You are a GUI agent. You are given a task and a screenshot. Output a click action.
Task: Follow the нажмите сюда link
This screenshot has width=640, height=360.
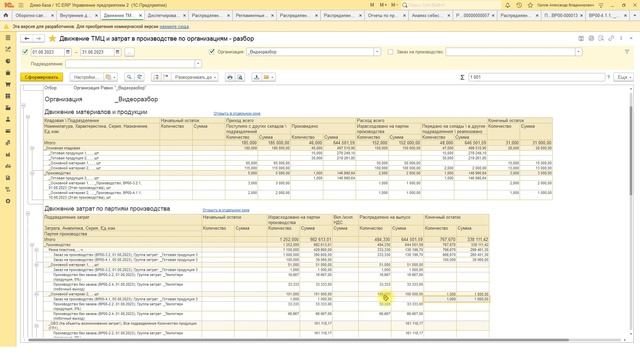point(174,27)
